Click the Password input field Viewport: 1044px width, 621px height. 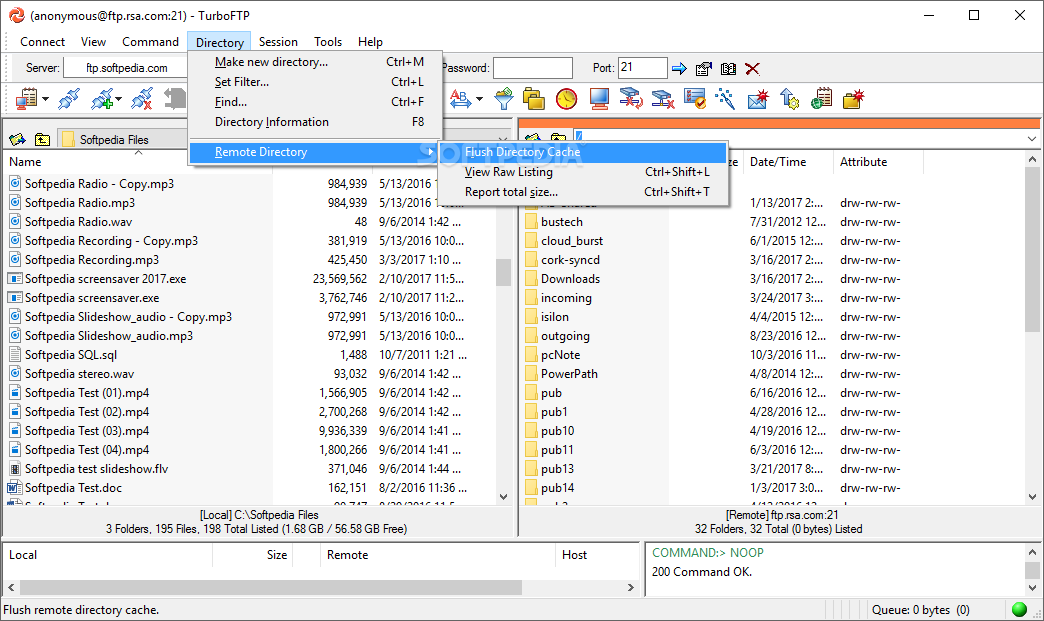point(533,68)
